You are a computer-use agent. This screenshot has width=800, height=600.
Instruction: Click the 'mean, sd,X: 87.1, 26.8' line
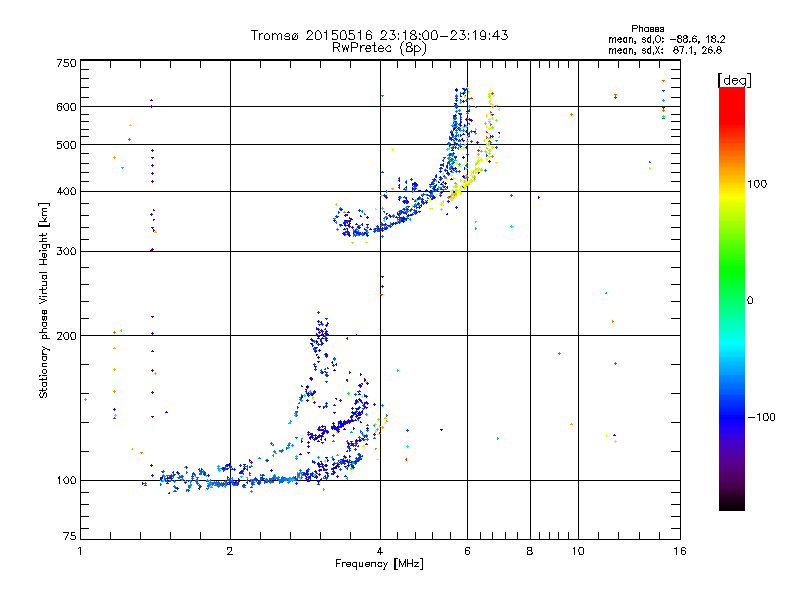coord(665,50)
